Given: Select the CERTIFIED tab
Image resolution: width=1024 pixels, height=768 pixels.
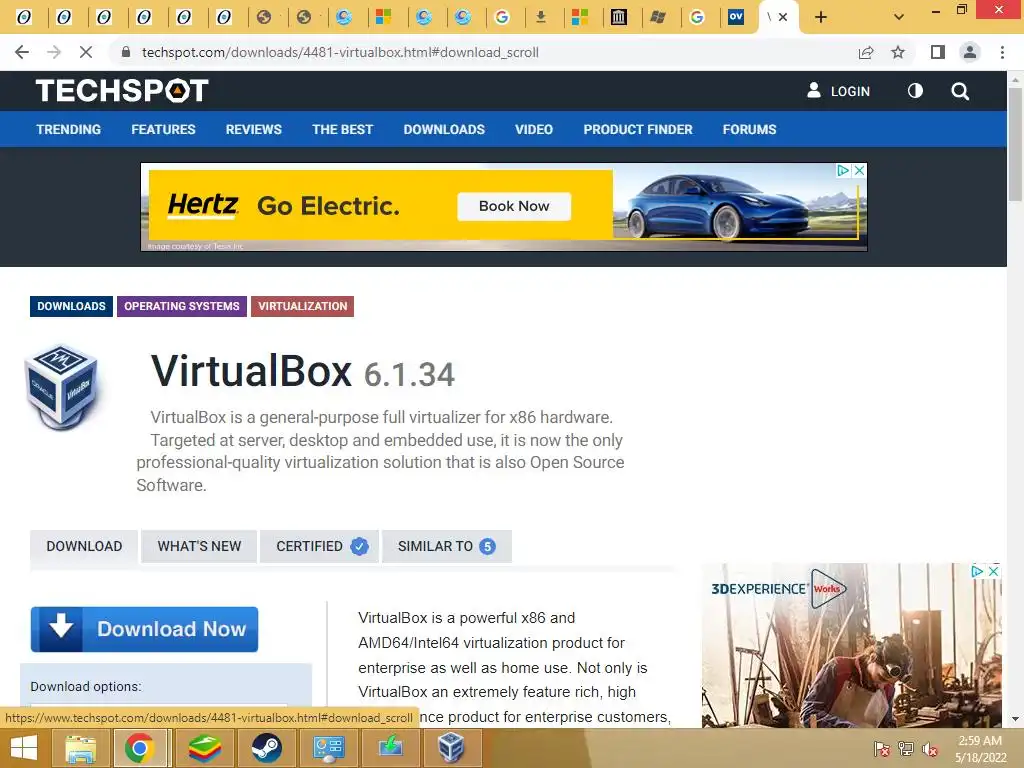Looking at the screenshot, I should [x=319, y=547].
